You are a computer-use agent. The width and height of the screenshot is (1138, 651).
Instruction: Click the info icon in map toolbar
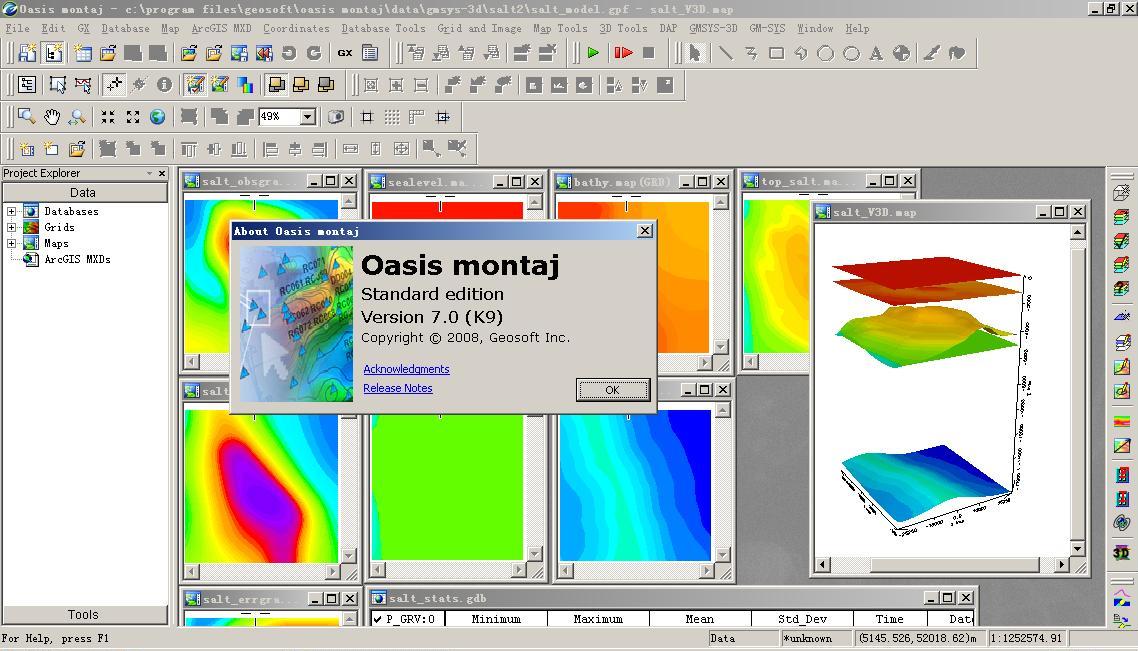(x=165, y=85)
